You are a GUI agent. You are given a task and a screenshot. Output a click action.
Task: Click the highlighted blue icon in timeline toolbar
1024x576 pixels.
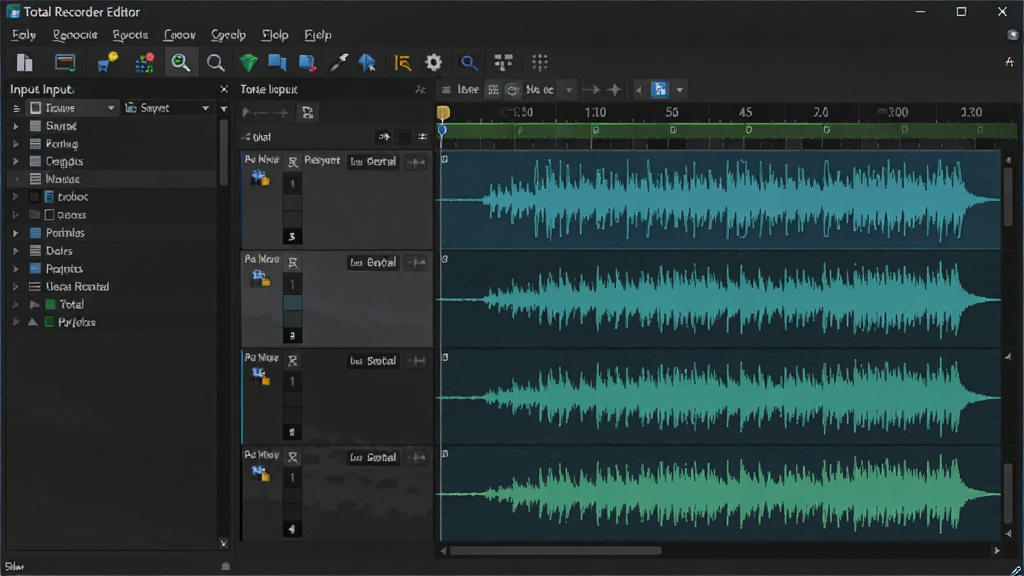pos(660,89)
